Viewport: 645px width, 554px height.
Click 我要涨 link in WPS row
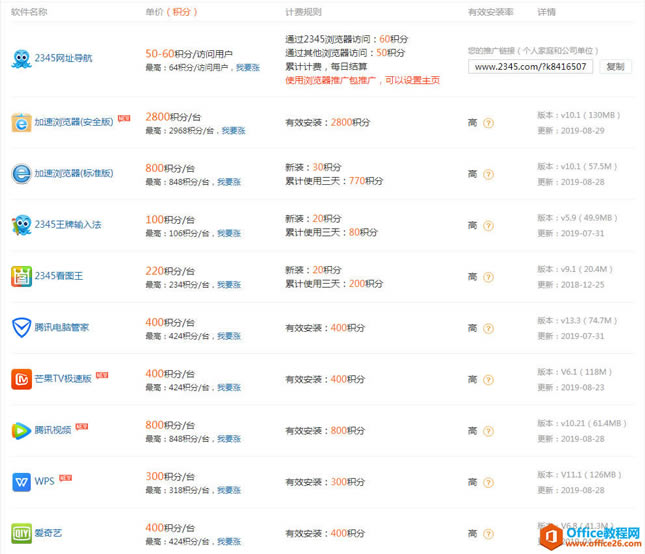coord(229,491)
